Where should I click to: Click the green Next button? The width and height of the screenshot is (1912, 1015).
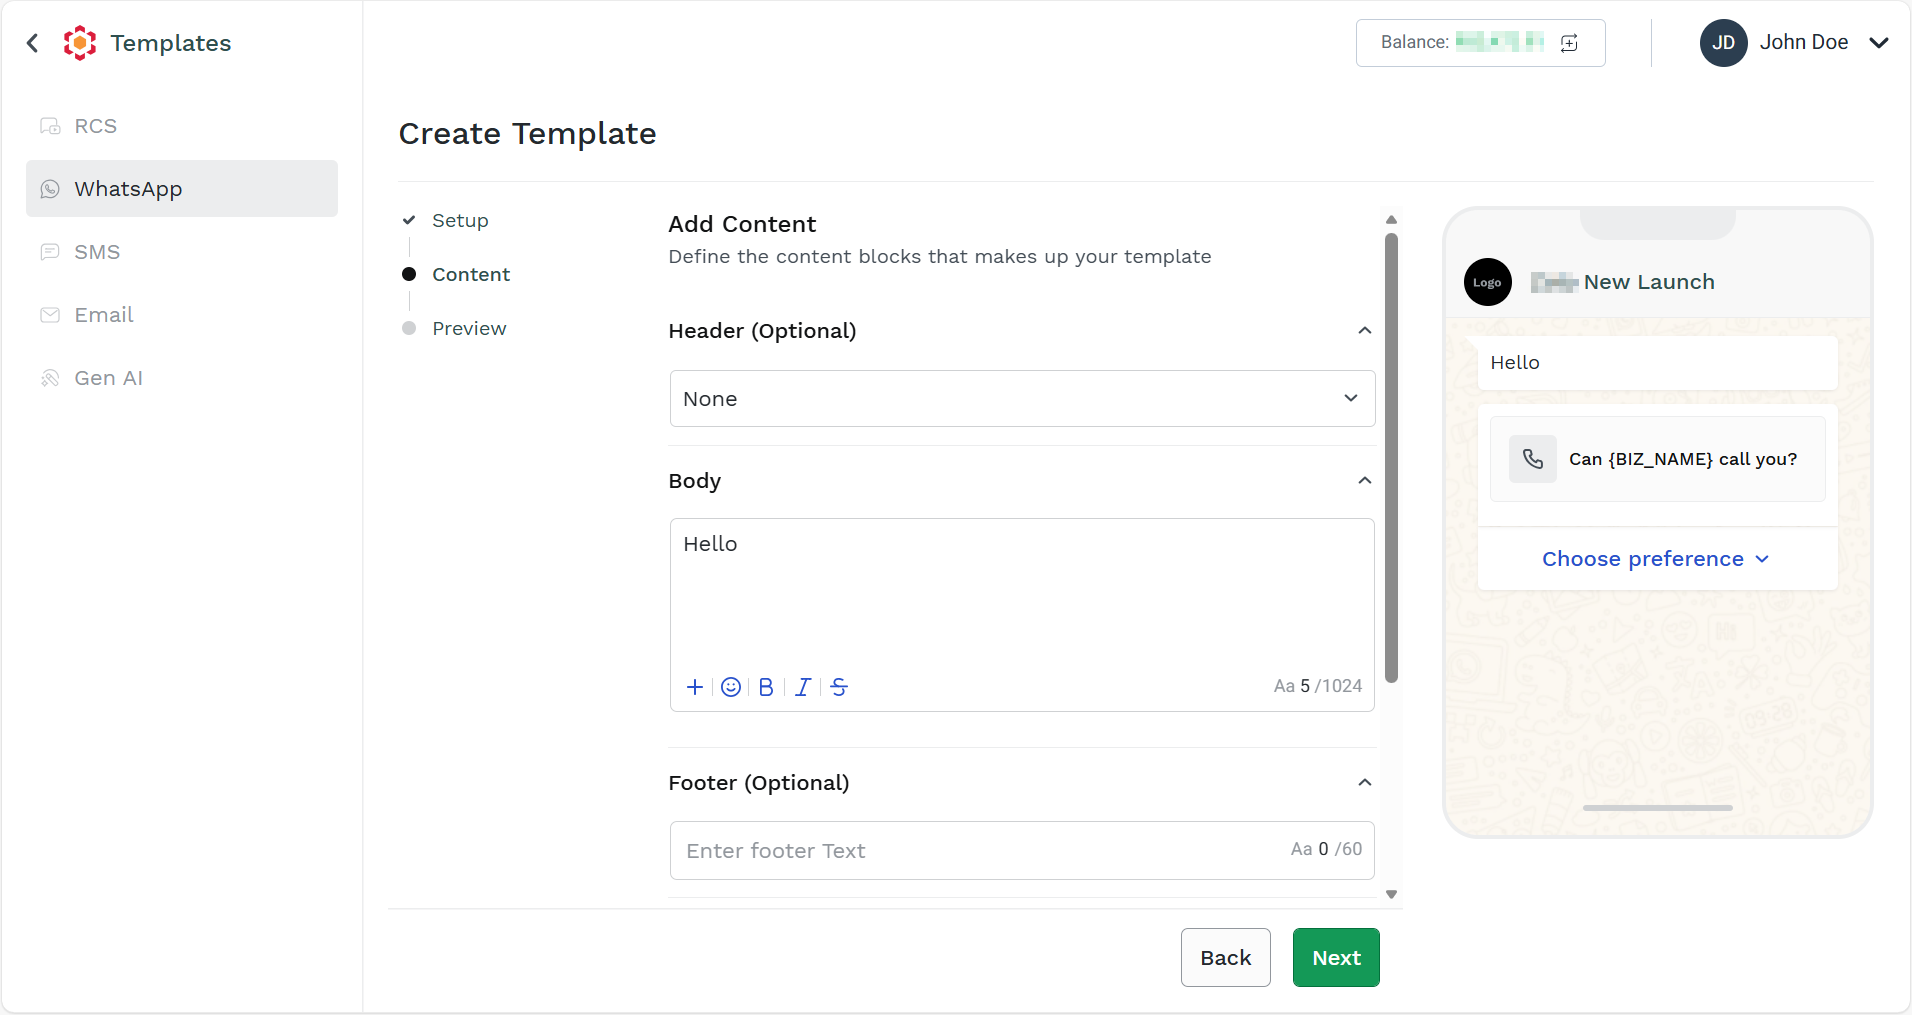pyautogui.click(x=1336, y=958)
